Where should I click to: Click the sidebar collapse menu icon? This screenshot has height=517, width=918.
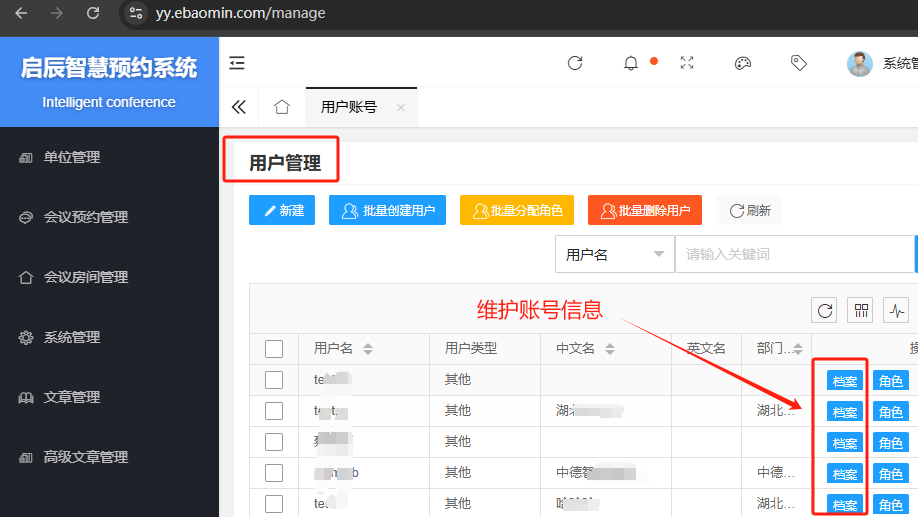(237, 63)
